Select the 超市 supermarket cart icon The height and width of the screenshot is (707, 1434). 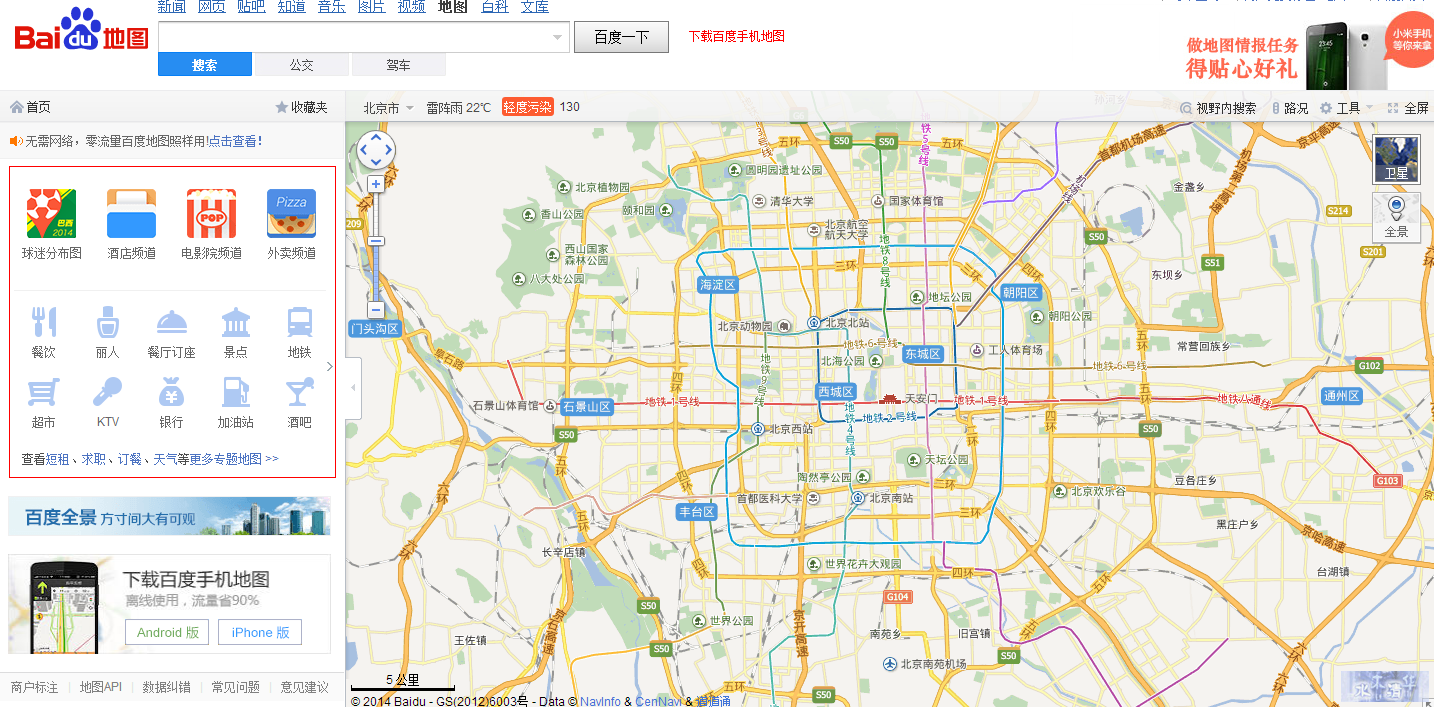[43, 391]
